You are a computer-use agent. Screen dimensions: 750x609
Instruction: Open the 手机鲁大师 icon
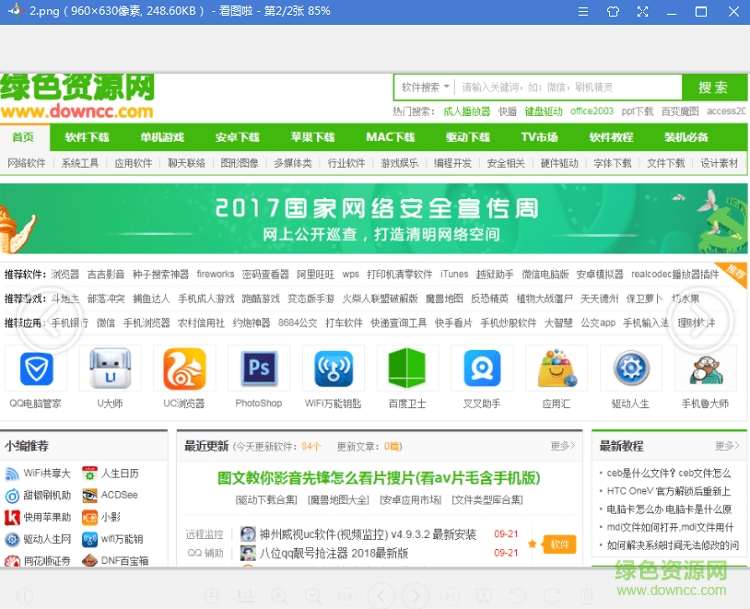click(x=706, y=369)
